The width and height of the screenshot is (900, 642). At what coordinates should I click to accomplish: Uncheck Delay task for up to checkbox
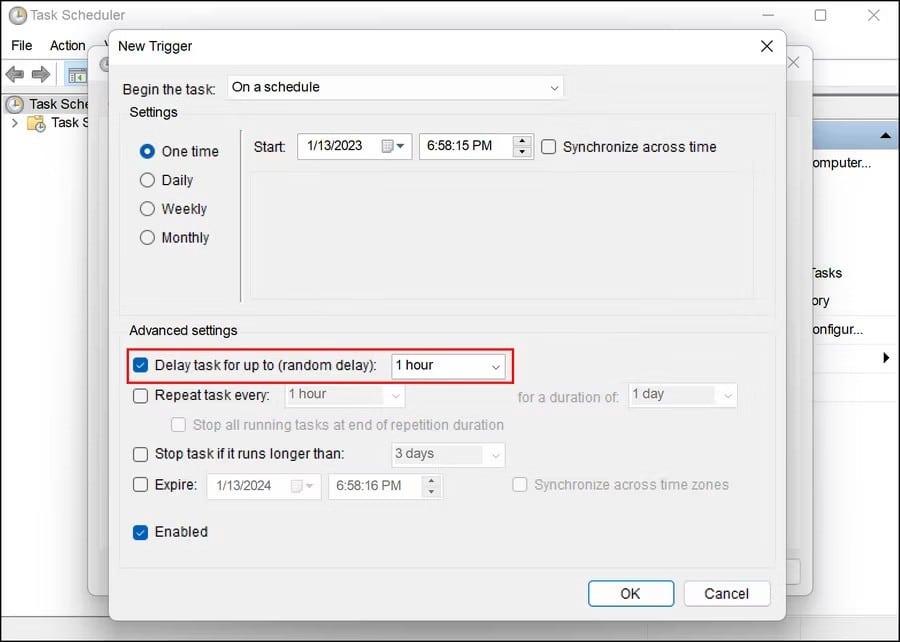pos(141,366)
